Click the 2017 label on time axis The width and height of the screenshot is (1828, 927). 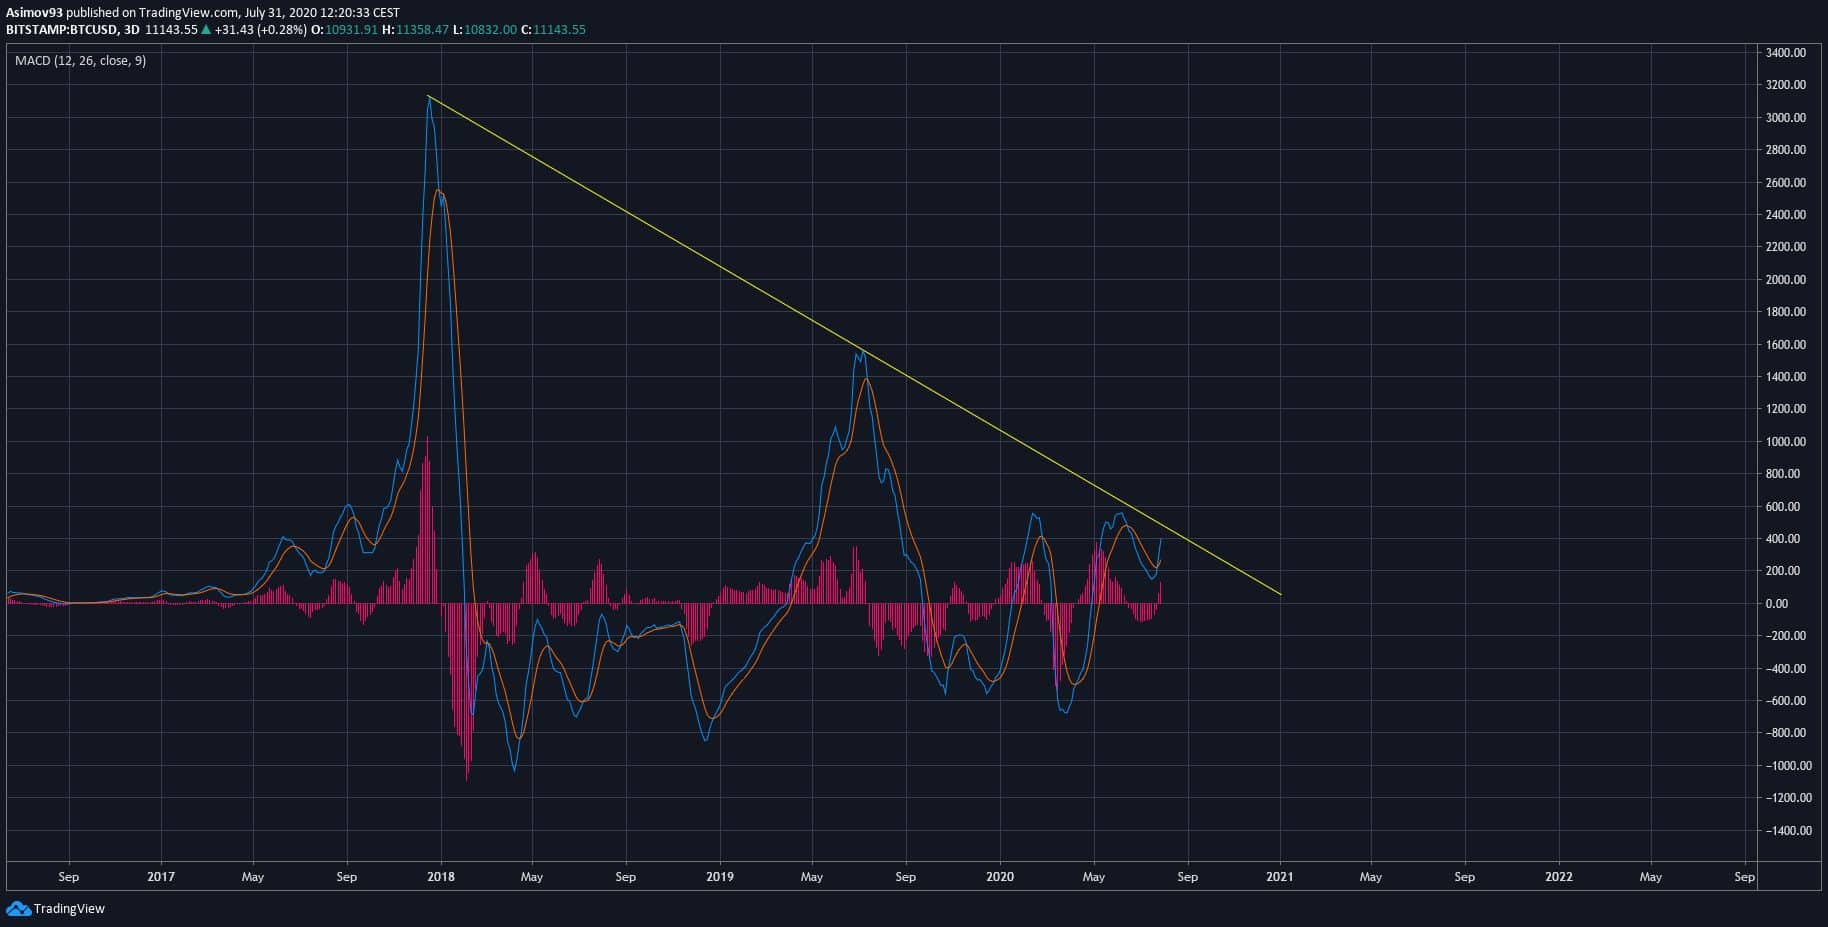click(160, 877)
